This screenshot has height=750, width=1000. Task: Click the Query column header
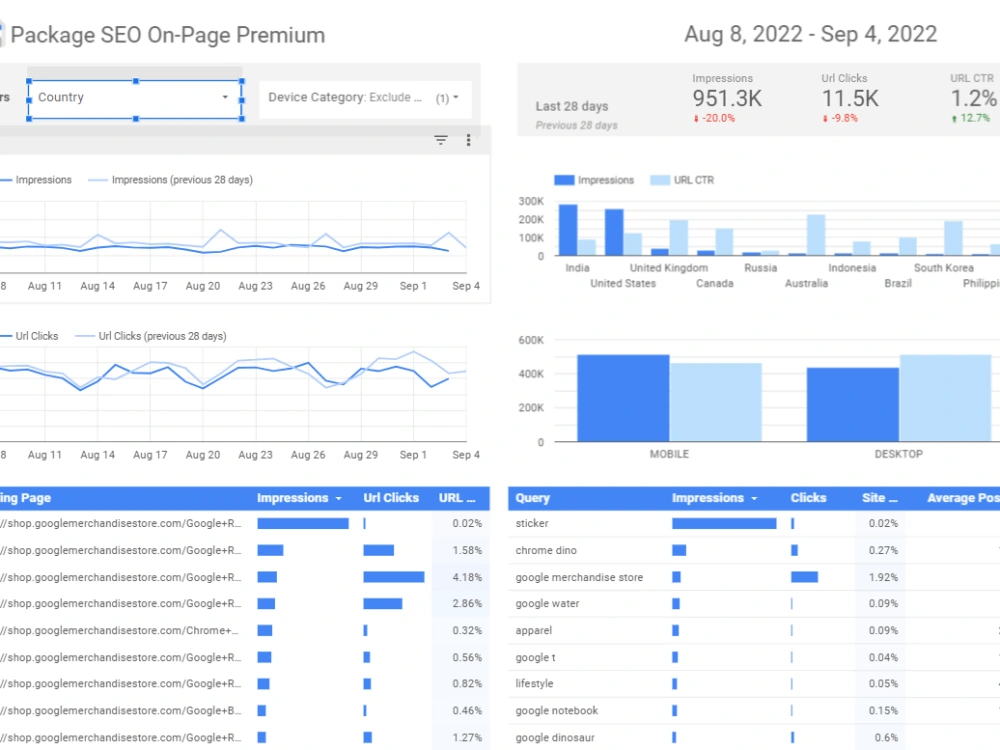533,498
